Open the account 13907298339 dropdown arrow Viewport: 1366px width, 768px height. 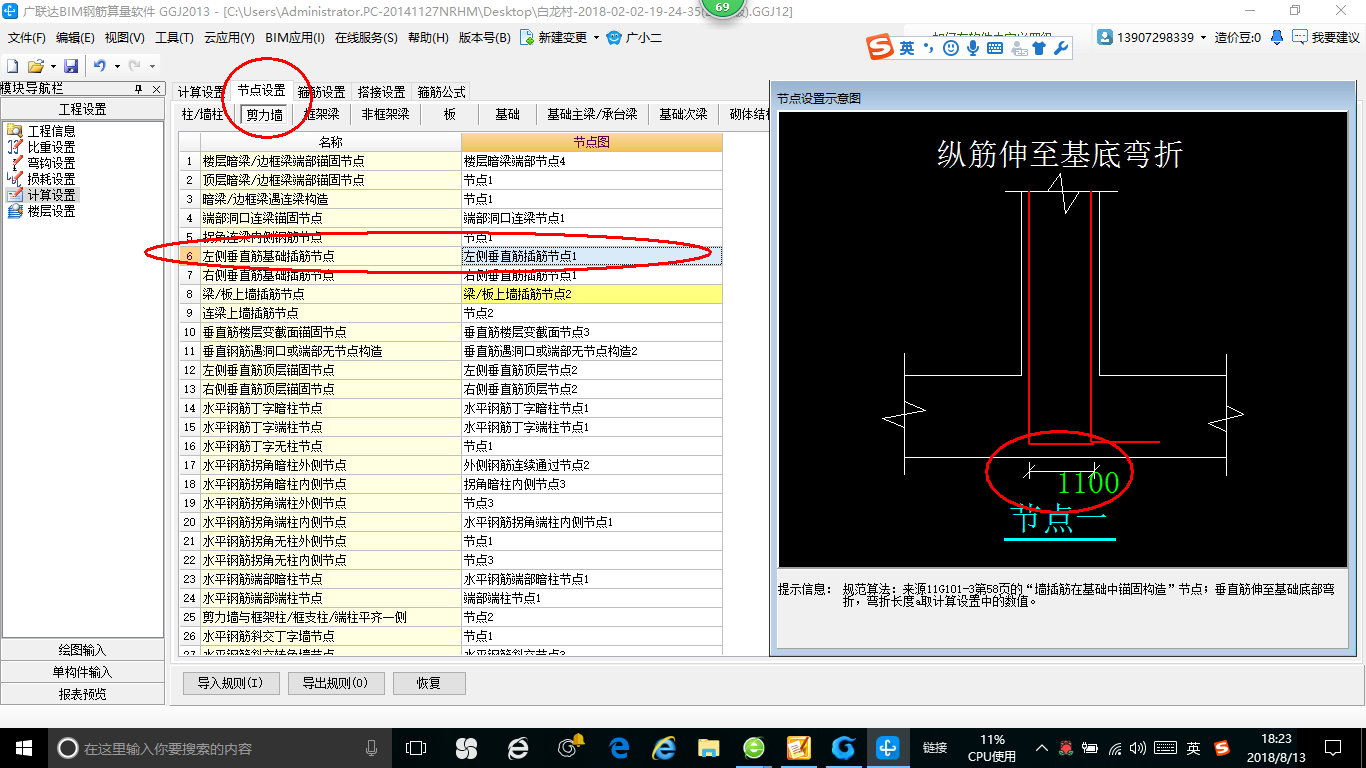(x=1203, y=38)
